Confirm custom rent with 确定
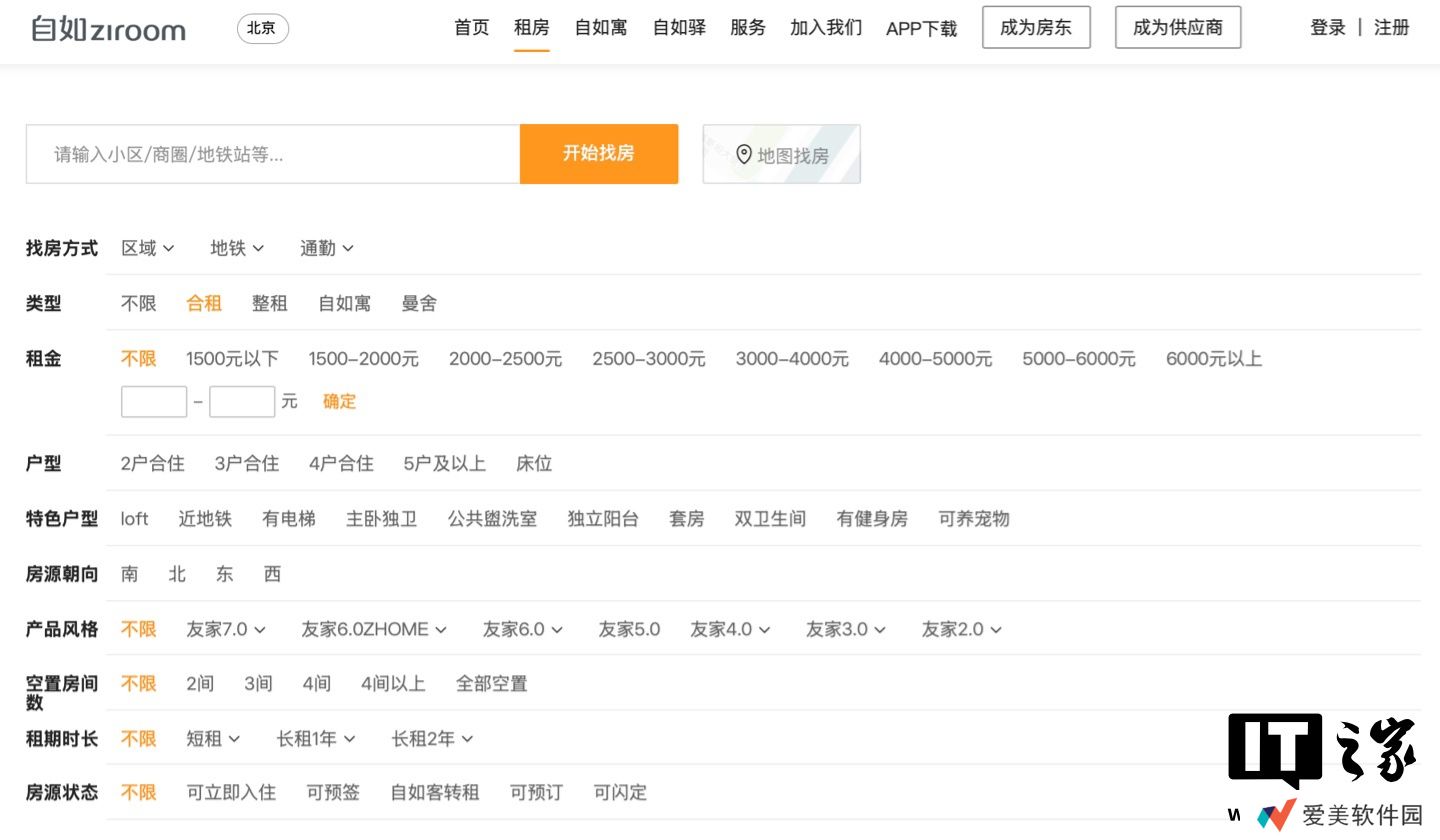This screenshot has height=840, width=1440. pyautogui.click(x=339, y=401)
